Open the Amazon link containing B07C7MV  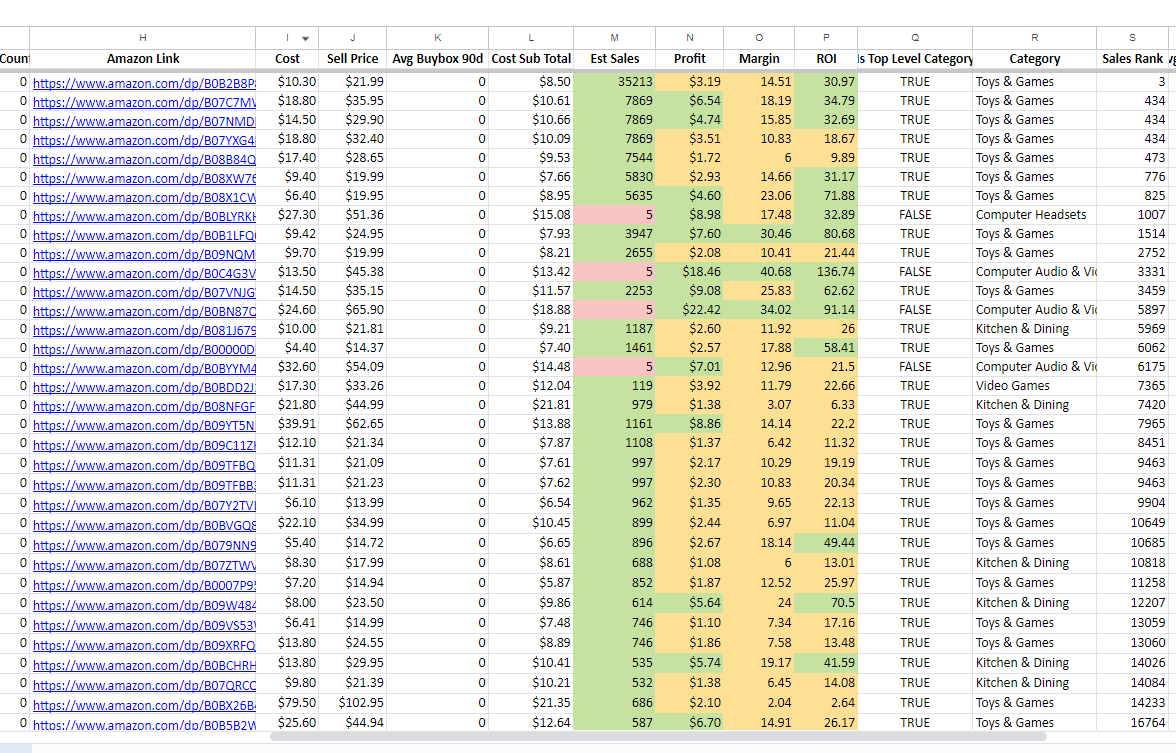pos(144,101)
